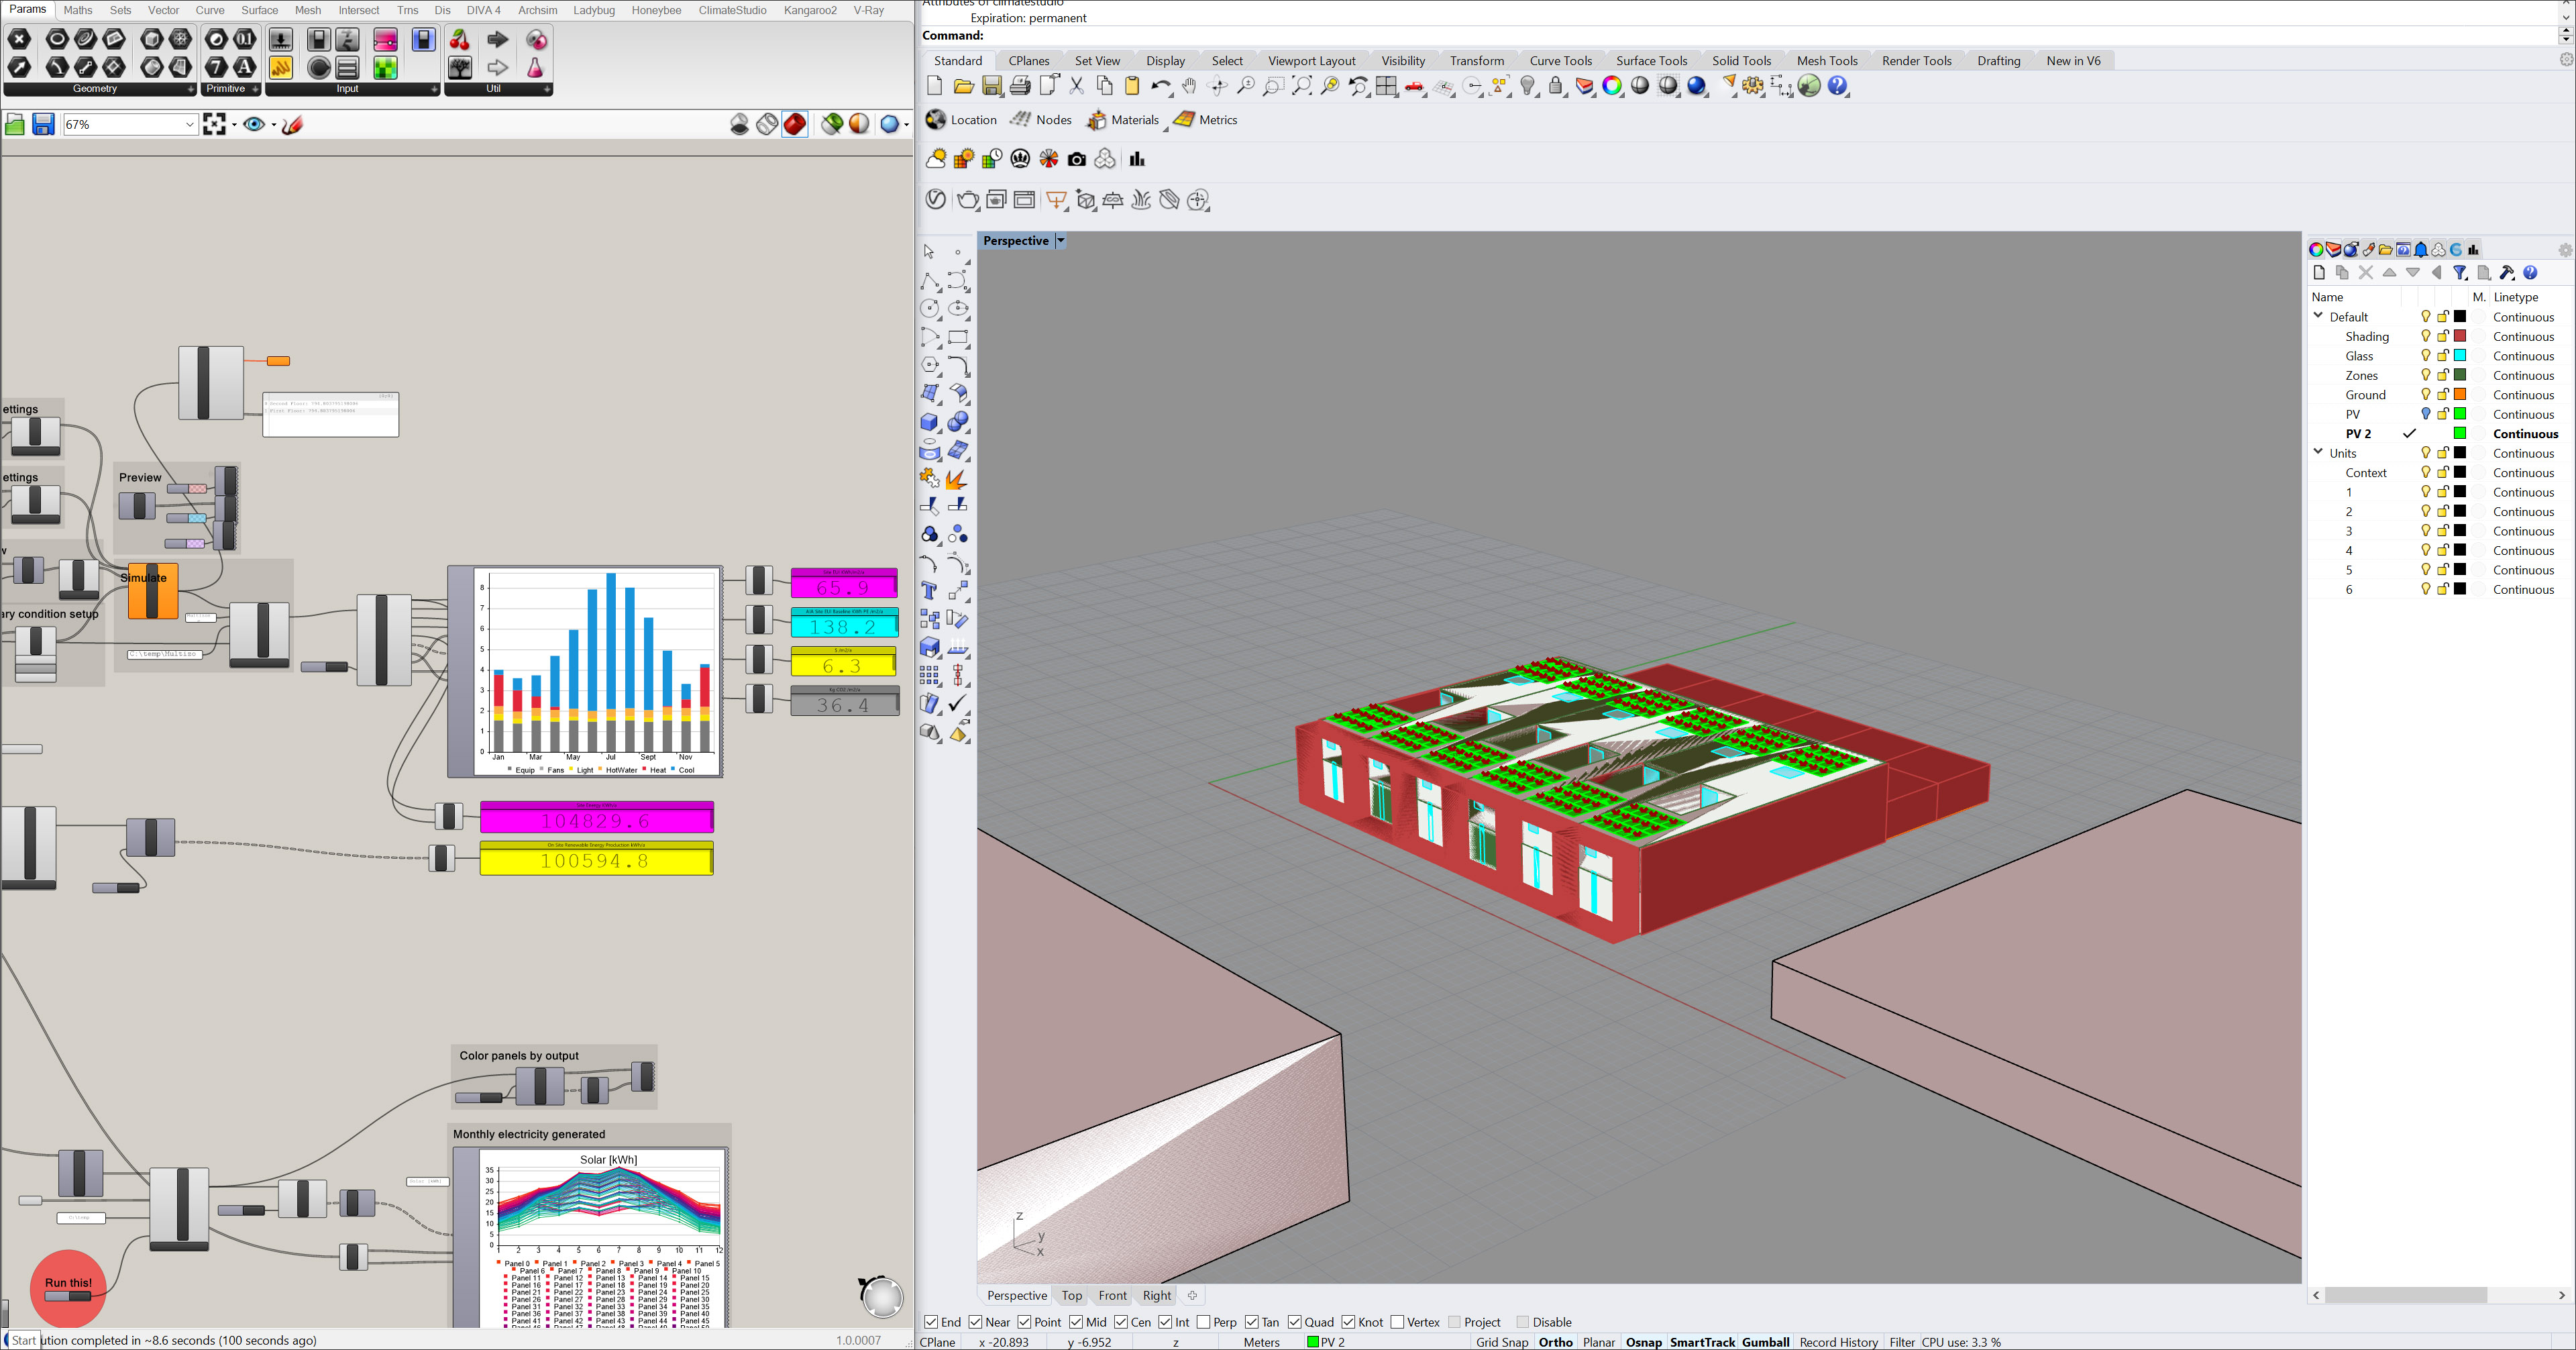This screenshot has height=1350, width=2576.
Task: Click the Zoom Extents icon
Action: pos(1301,86)
